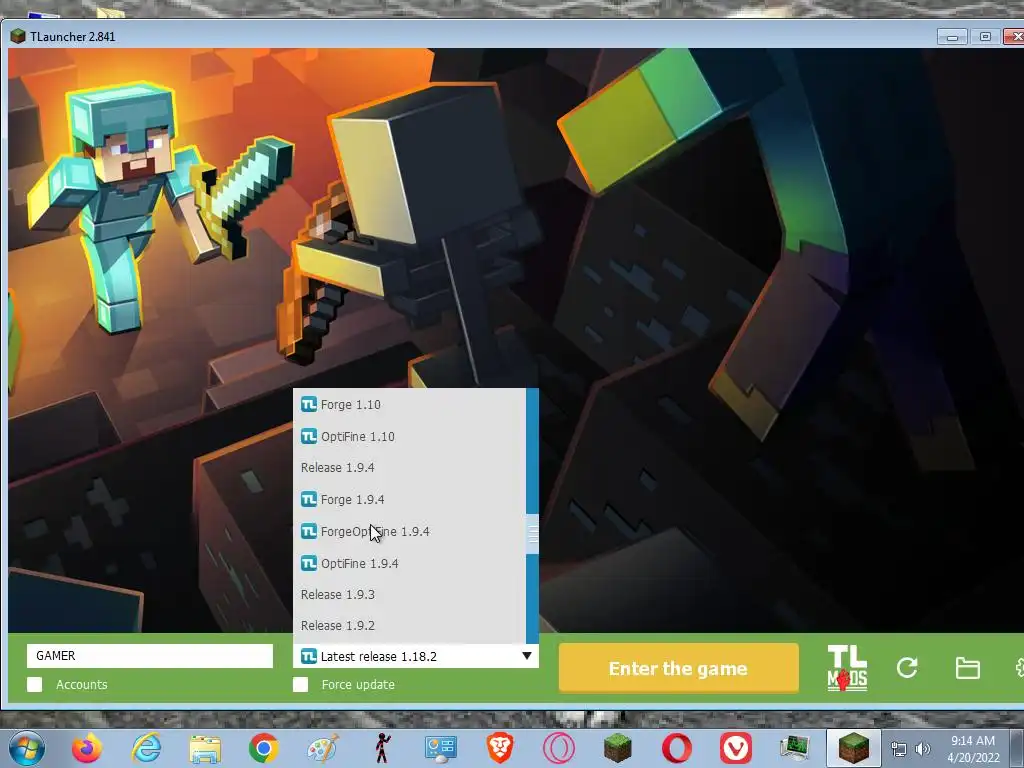1024x768 pixels.
Task: Switch to the active TLauncher taskbar button
Action: coord(854,748)
